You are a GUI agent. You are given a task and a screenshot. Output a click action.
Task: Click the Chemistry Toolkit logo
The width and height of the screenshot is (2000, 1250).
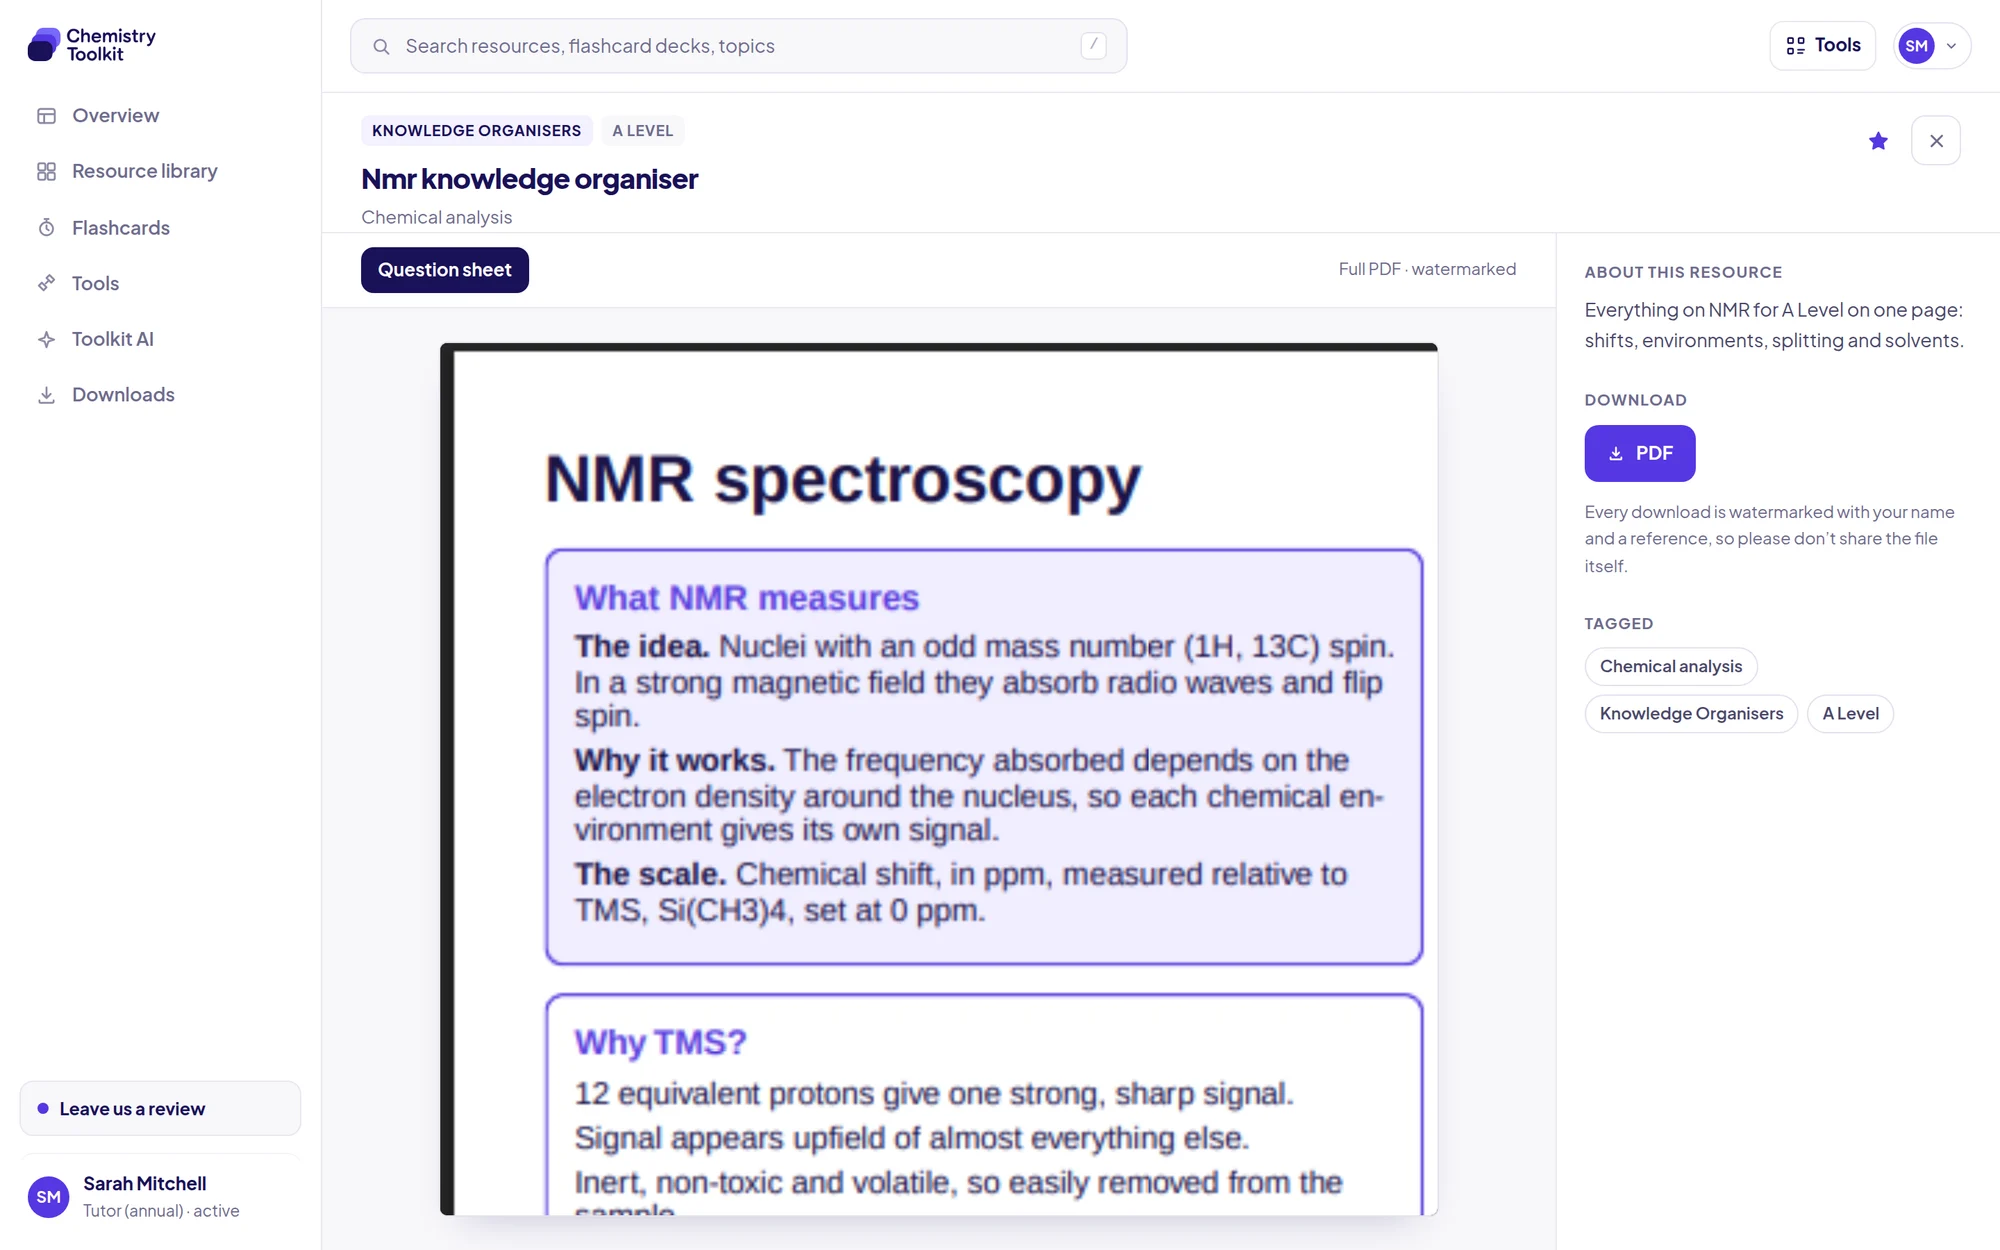coord(92,45)
